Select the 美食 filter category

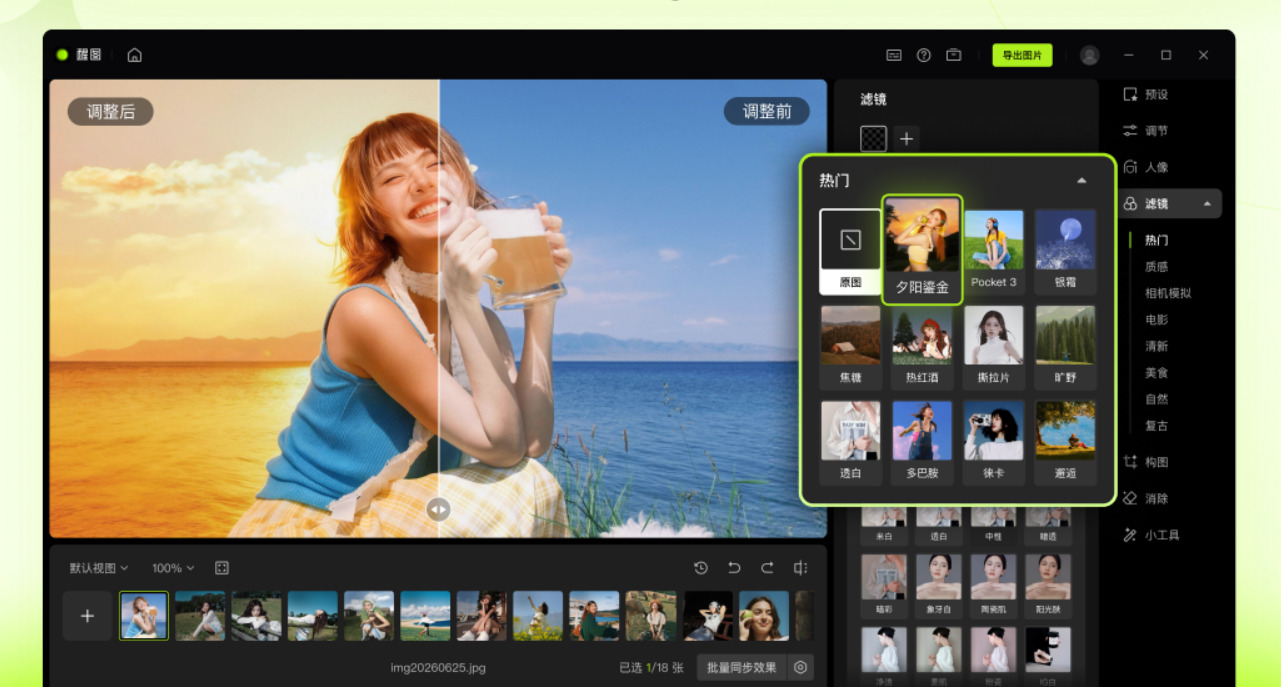1156,373
